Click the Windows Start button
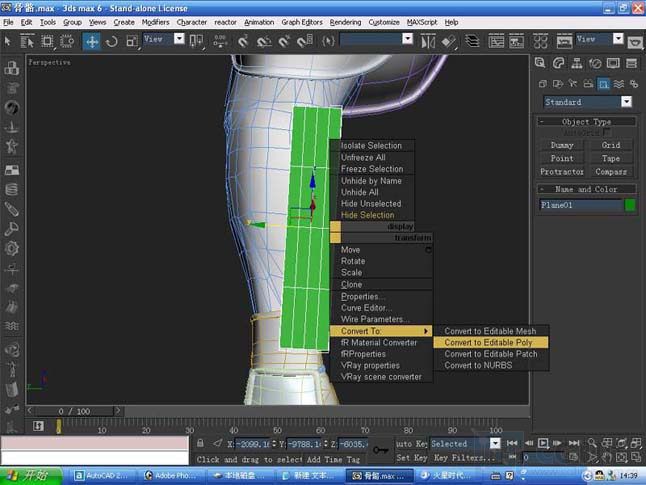The image size is (646, 485). [x=31, y=476]
